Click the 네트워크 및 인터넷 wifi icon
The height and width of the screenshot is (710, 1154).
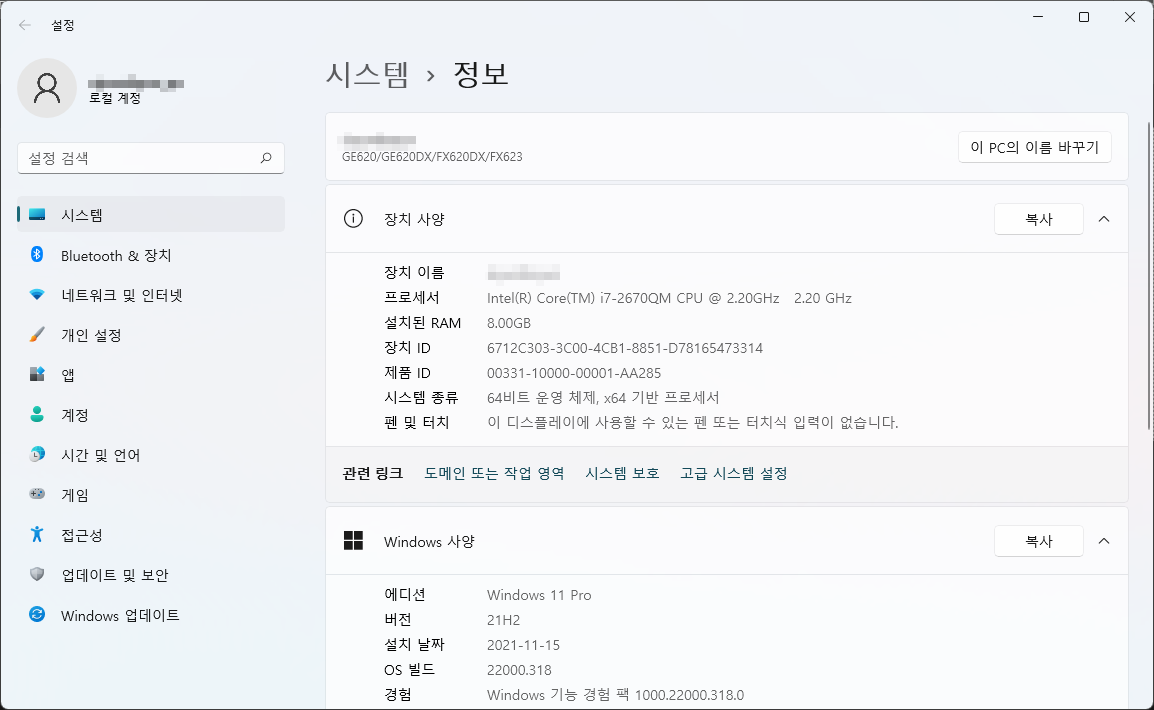tap(37, 295)
